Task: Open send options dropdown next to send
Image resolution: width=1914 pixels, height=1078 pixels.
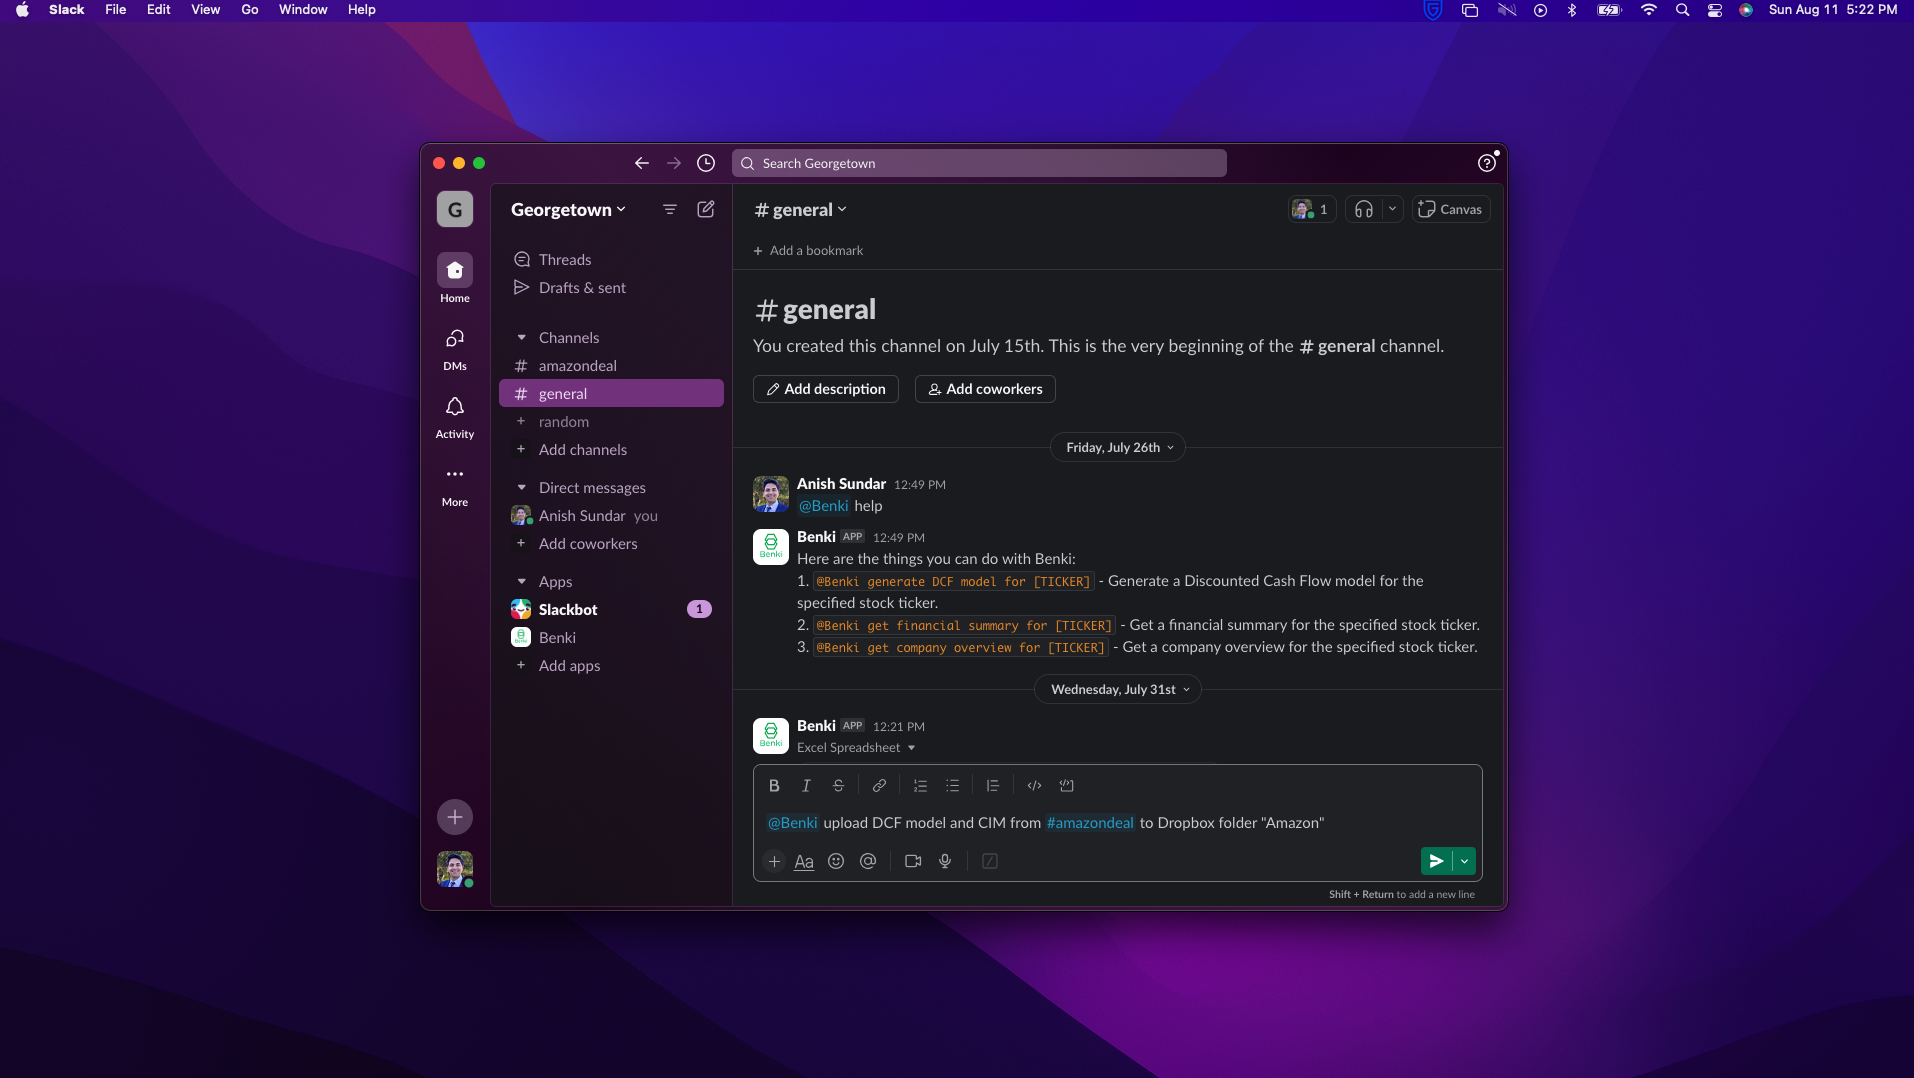Action: pyautogui.click(x=1464, y=861)
